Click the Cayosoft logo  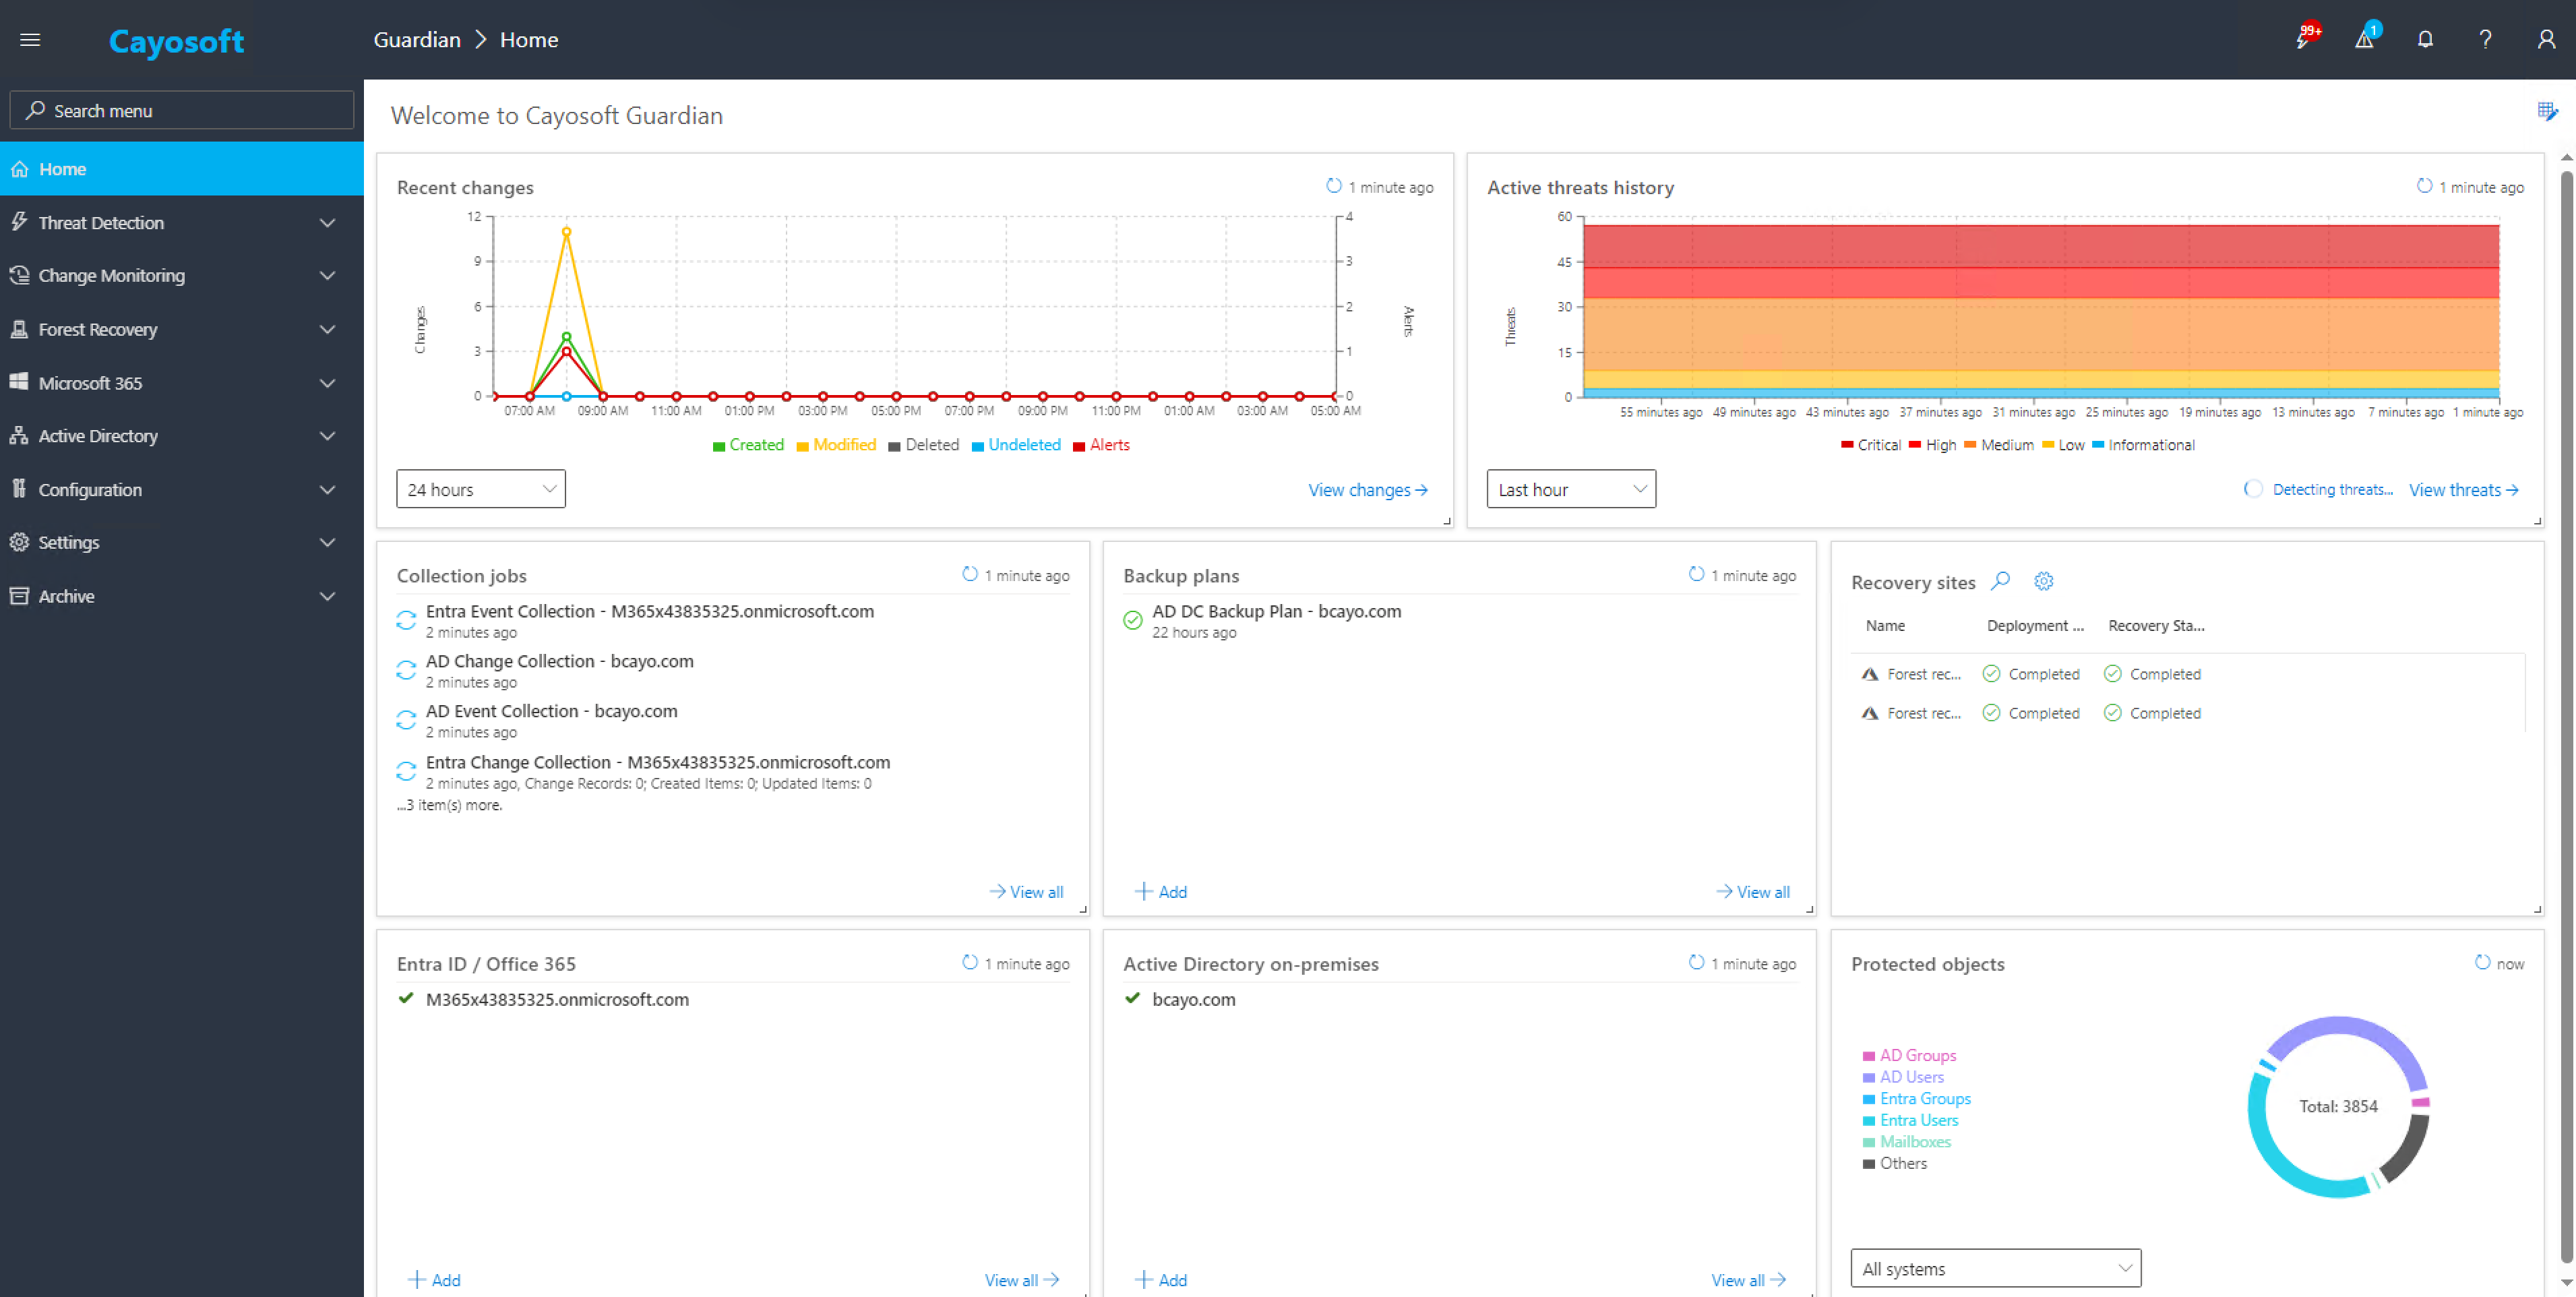pos(176,41)
